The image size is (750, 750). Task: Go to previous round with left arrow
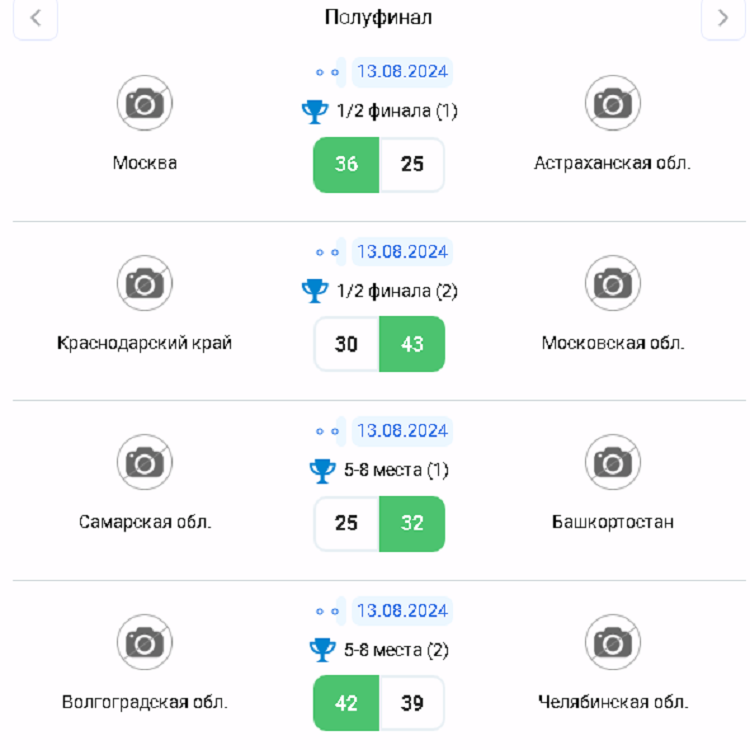[36, 19]
